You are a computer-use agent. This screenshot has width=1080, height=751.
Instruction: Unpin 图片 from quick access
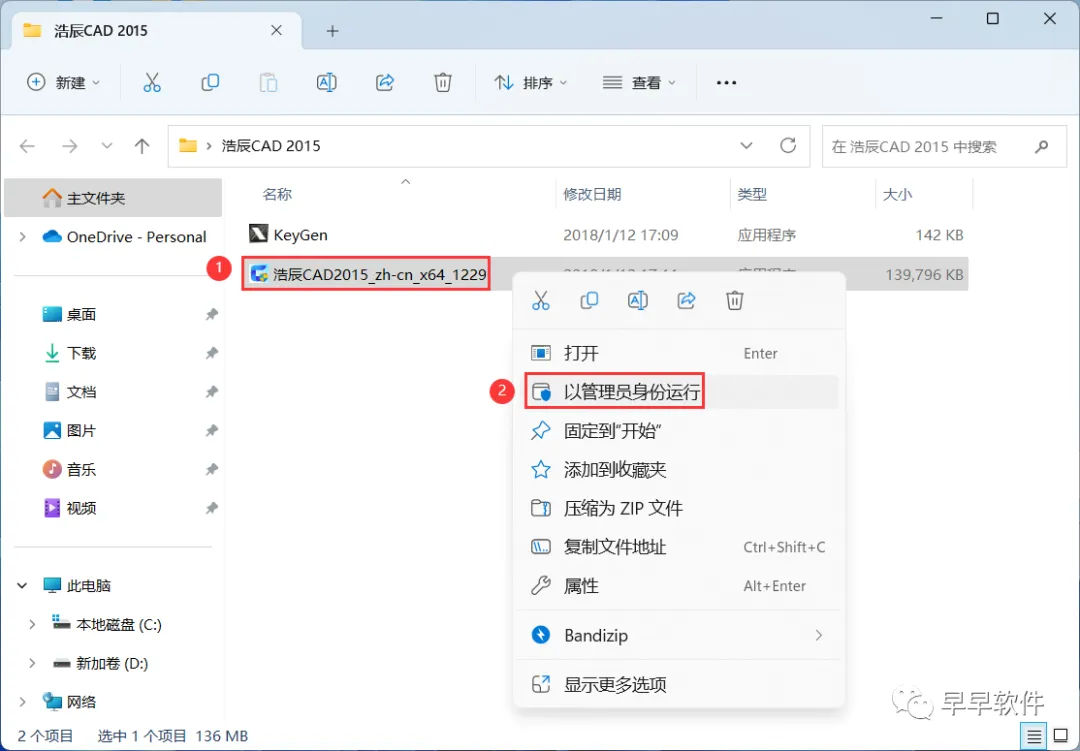(211, 431)
